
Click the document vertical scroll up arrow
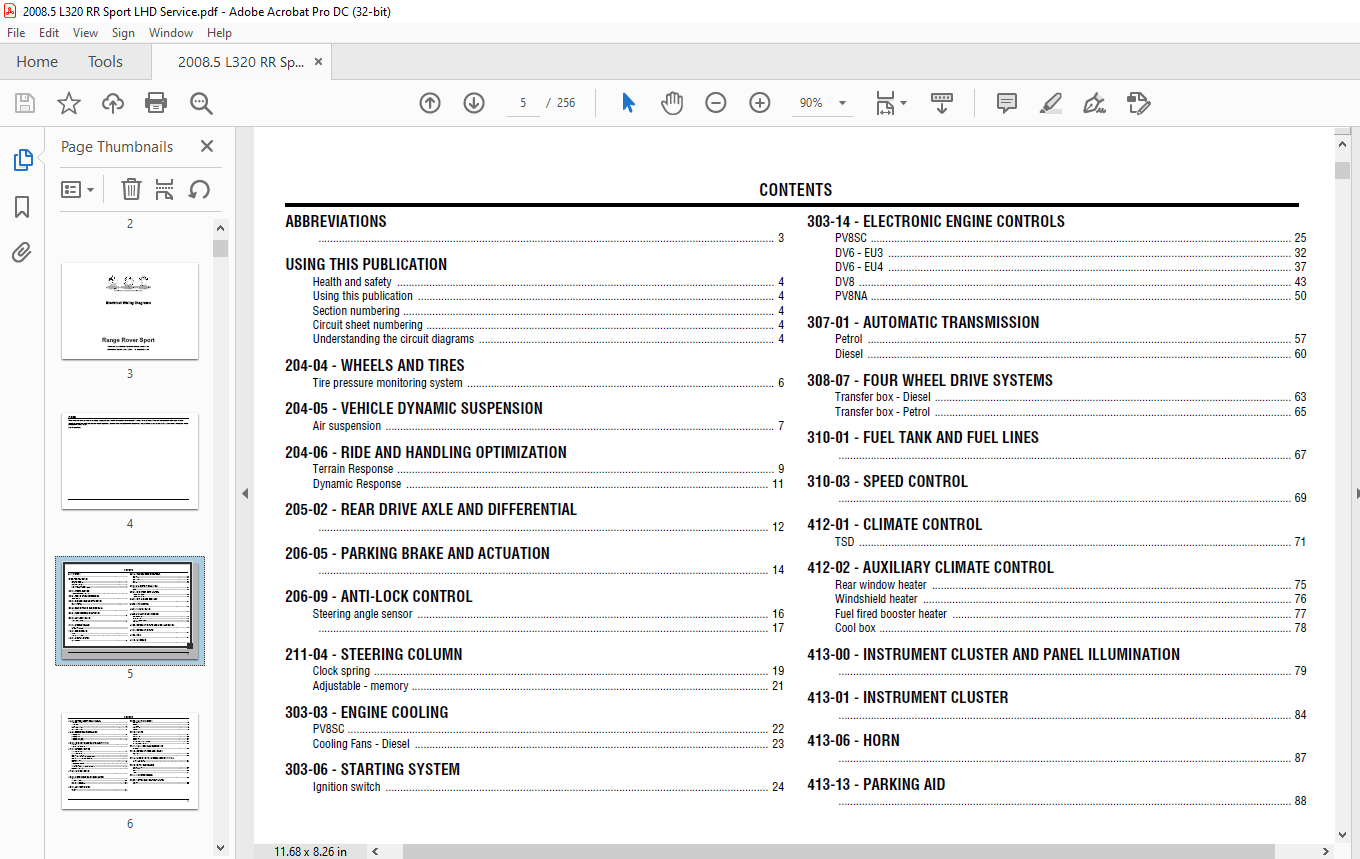[x=1343, y=144]
